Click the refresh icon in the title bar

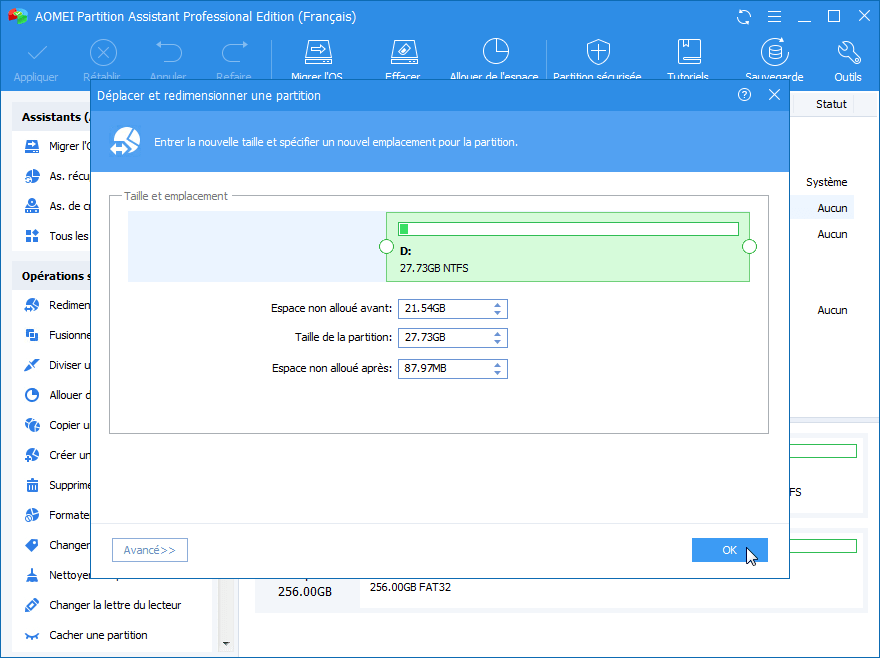[x=744, y=17]
